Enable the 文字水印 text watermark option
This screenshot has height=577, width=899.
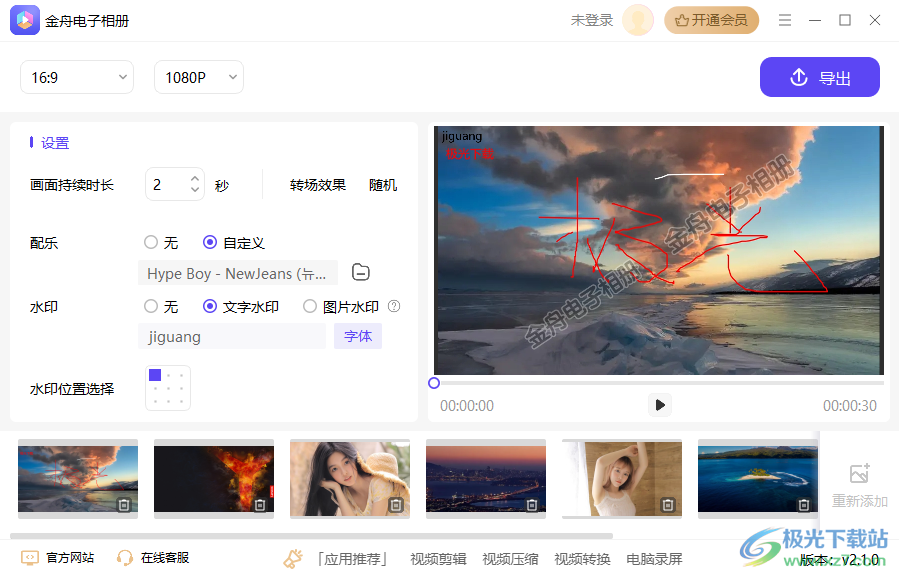(208, 306)
